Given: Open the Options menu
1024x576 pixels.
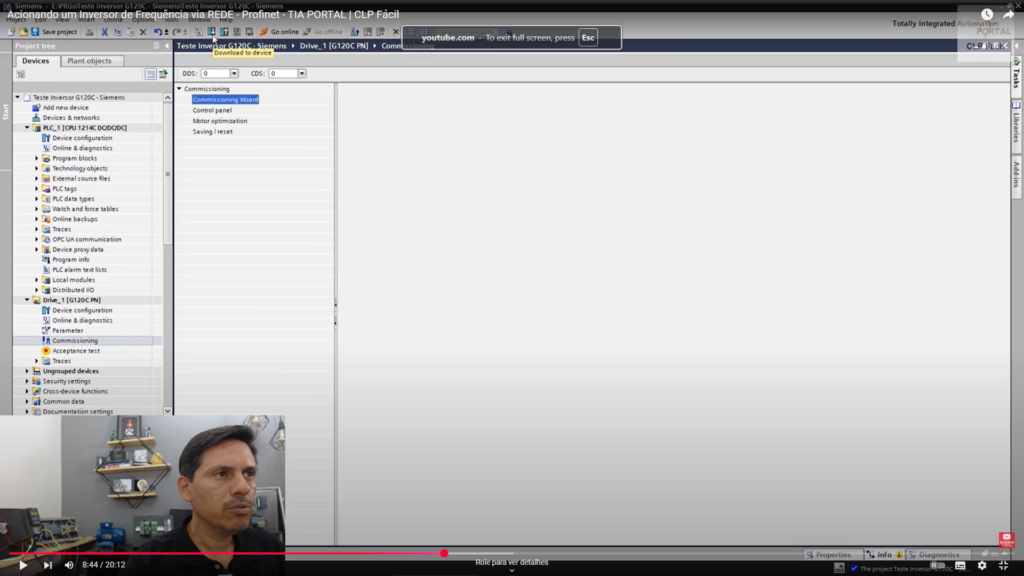Looking at the screenshot, I should click(143, 20).
